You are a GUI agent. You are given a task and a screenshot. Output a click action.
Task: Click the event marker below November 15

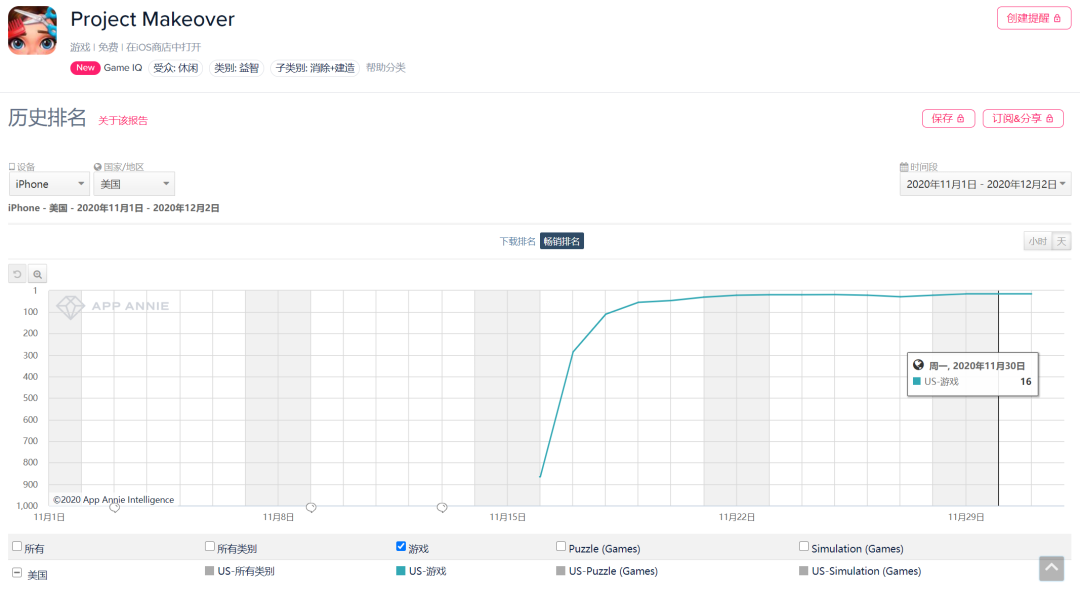442,508
